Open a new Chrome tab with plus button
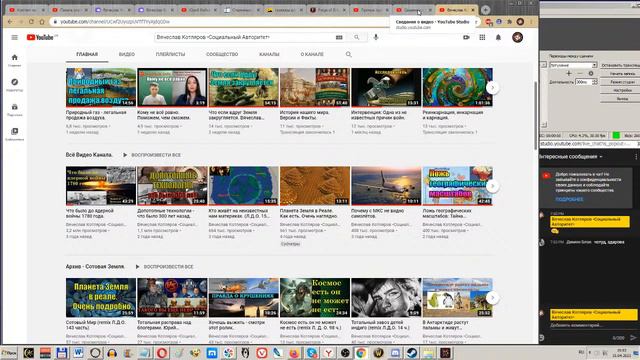This screenshot has width=640, height=360. click(x=485, y=9)
